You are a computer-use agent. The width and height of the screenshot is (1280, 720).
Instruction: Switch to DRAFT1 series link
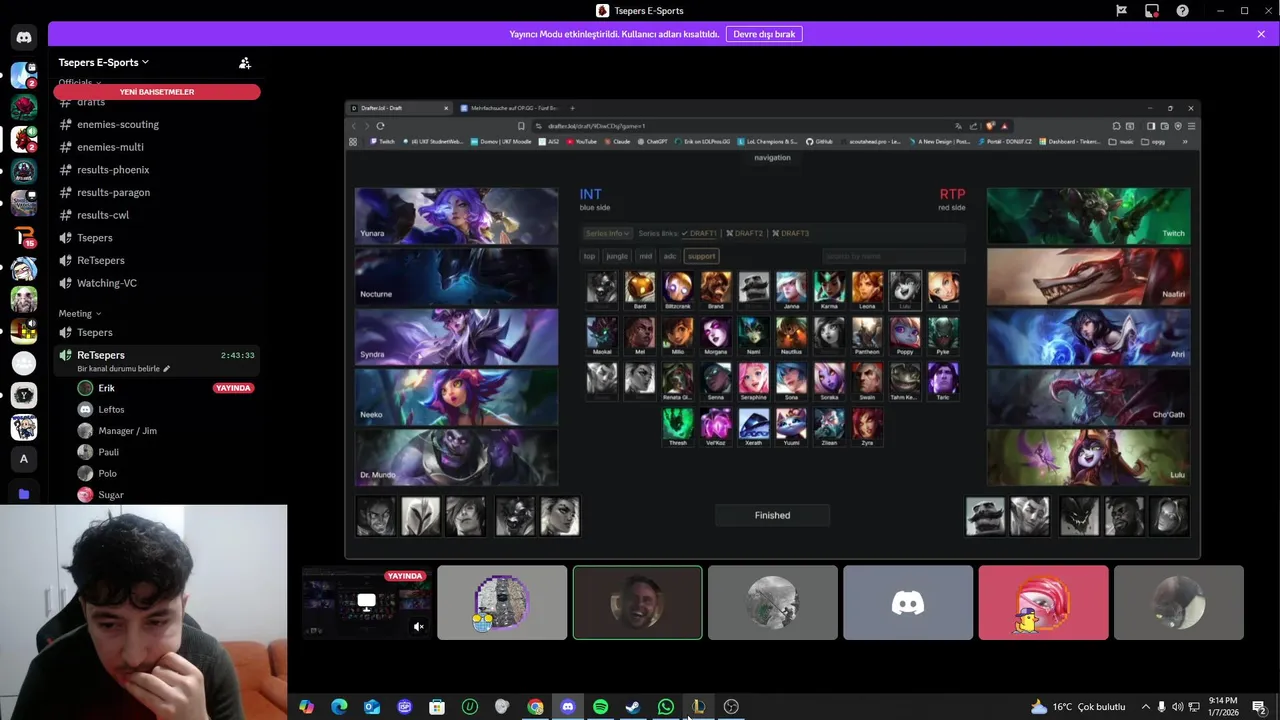point(697,233)
